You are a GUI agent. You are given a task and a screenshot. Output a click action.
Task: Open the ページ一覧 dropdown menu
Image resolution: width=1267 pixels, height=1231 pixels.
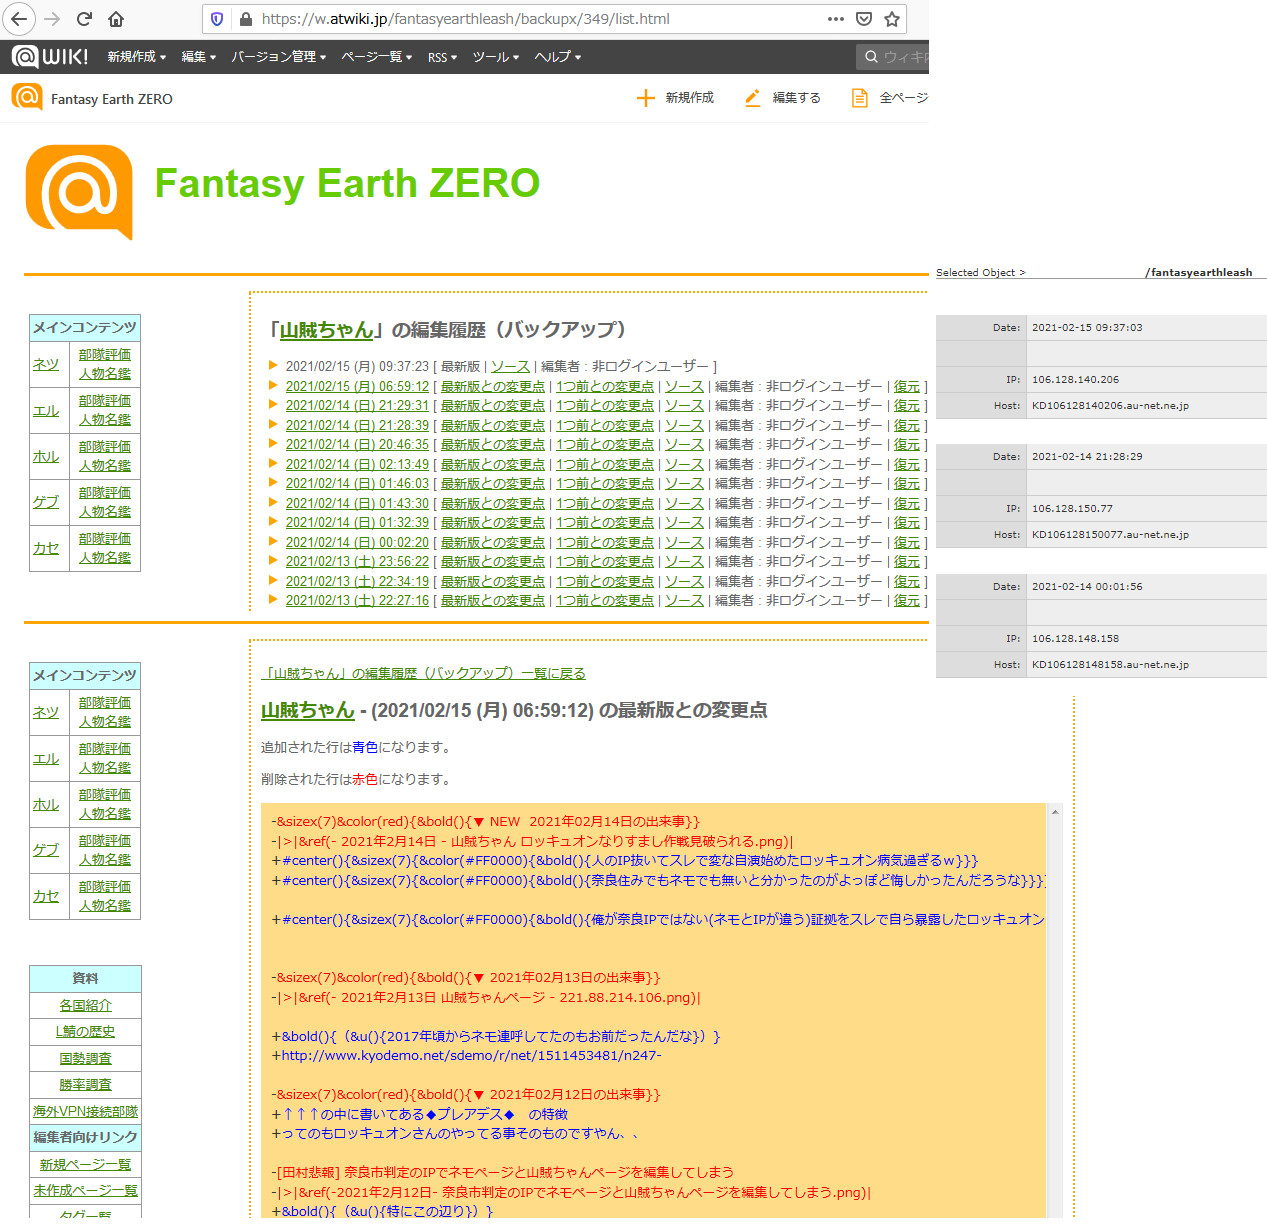(x=377, y=57)
